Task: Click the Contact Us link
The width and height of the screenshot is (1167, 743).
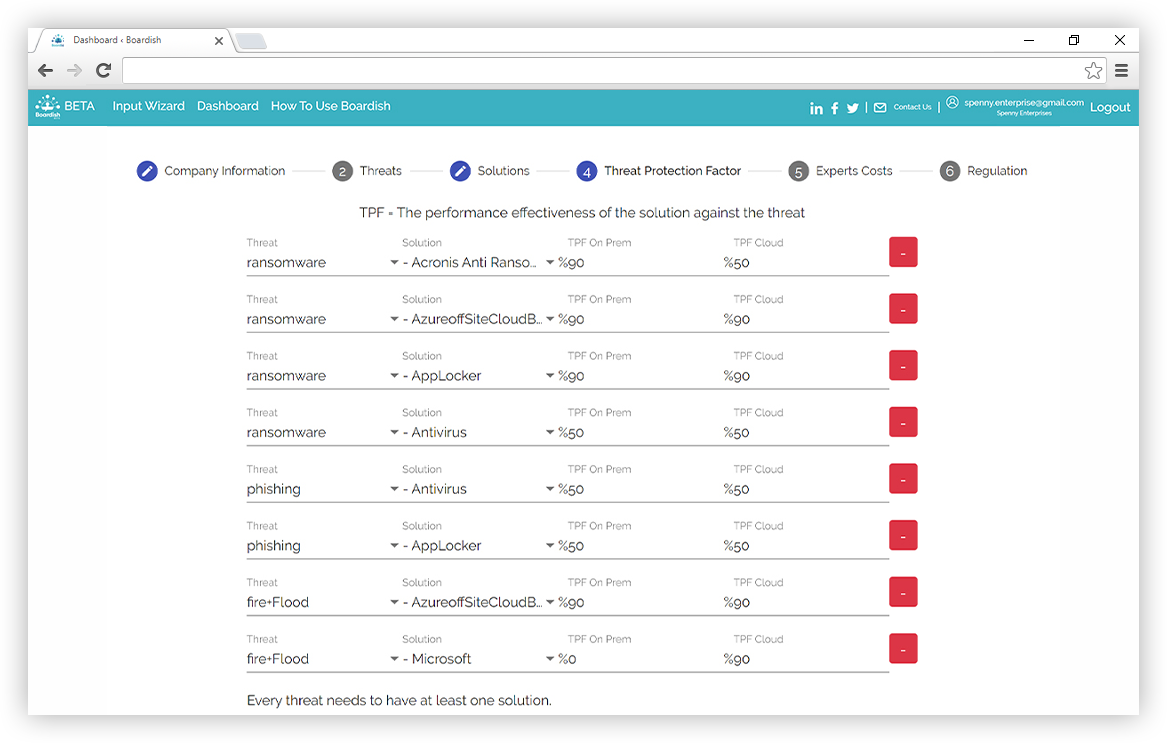Action: 912,107
